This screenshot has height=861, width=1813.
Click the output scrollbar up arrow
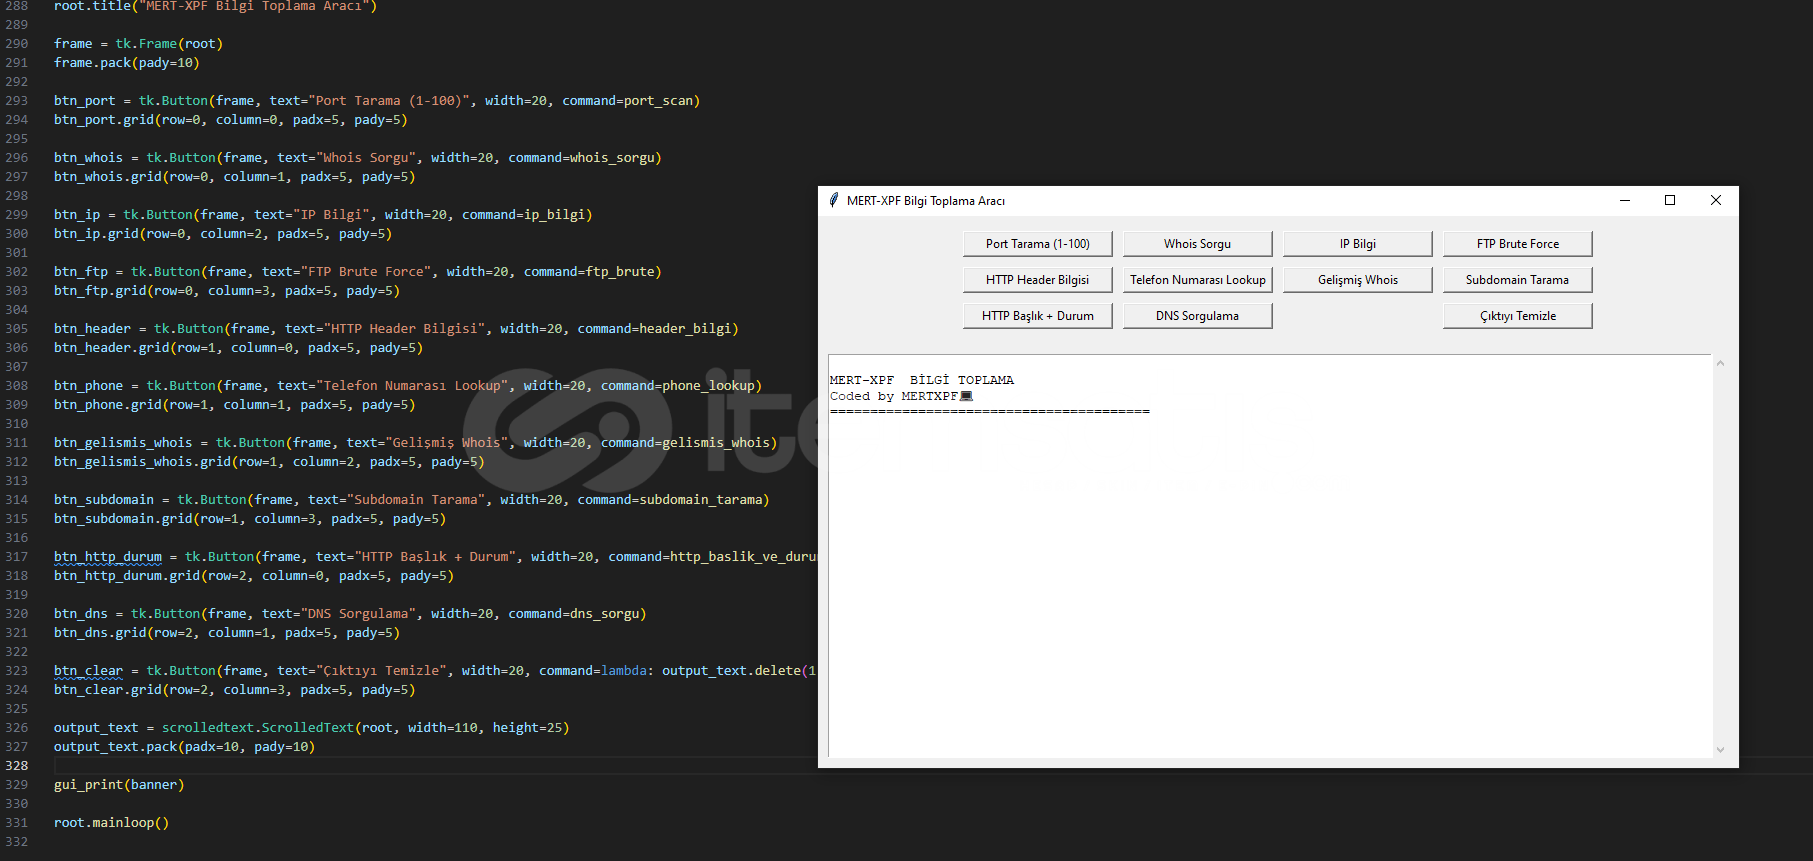coord(1720,363)
